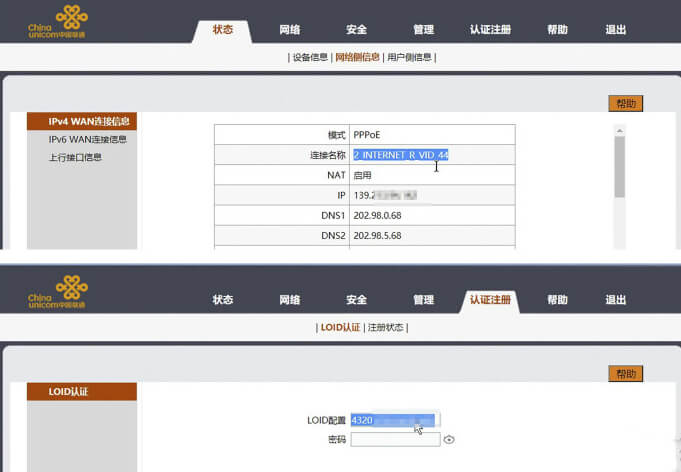Image resolution: width=681 pixels, height=472 pixels.
Task: Click the China Unicom logo in lower panel
Action: tap(58, 291)
